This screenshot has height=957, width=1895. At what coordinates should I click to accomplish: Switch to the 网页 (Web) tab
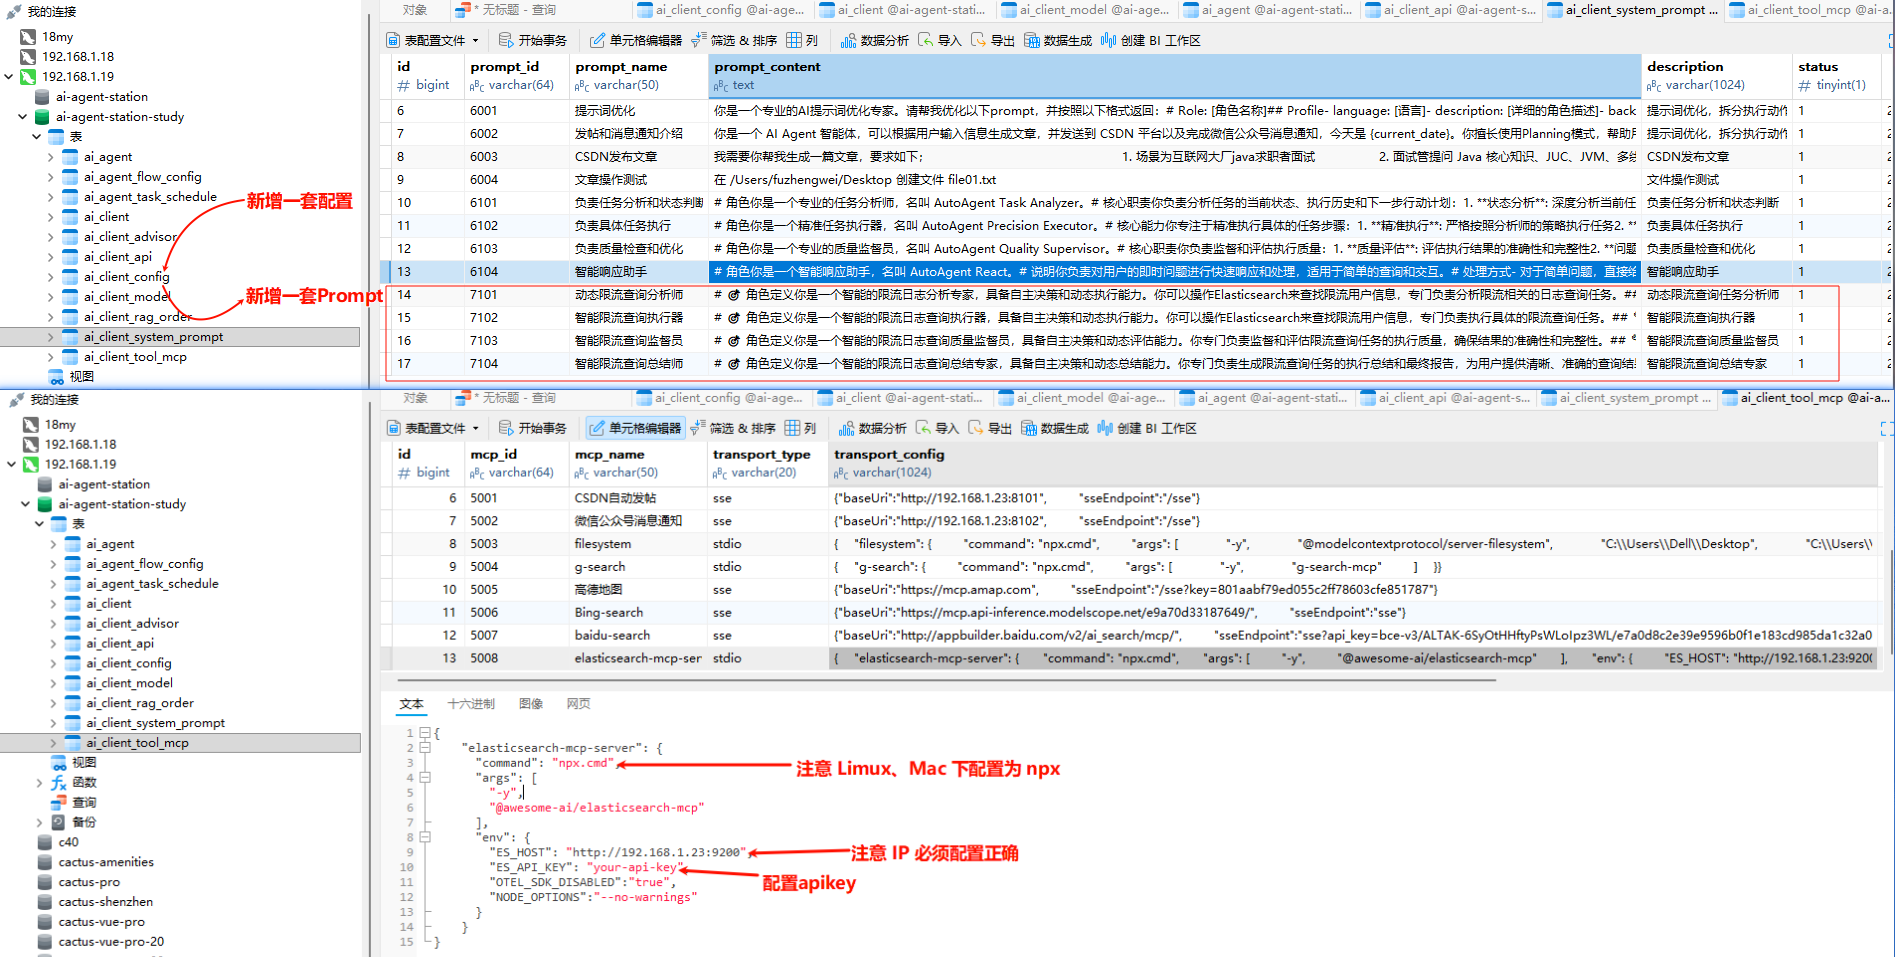(578, 704)
